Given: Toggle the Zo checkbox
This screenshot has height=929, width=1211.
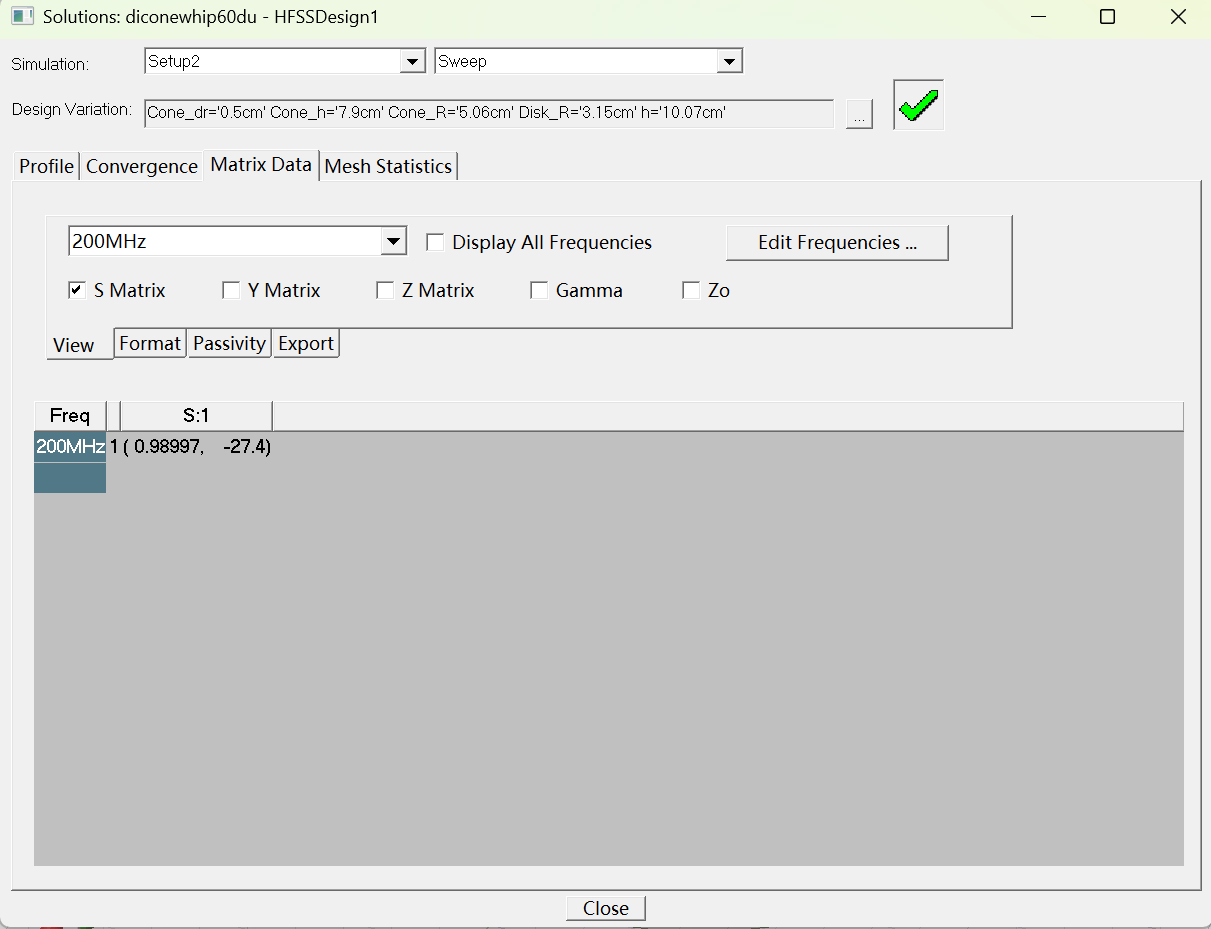Looking at the screenshot, I should point(691,290).
